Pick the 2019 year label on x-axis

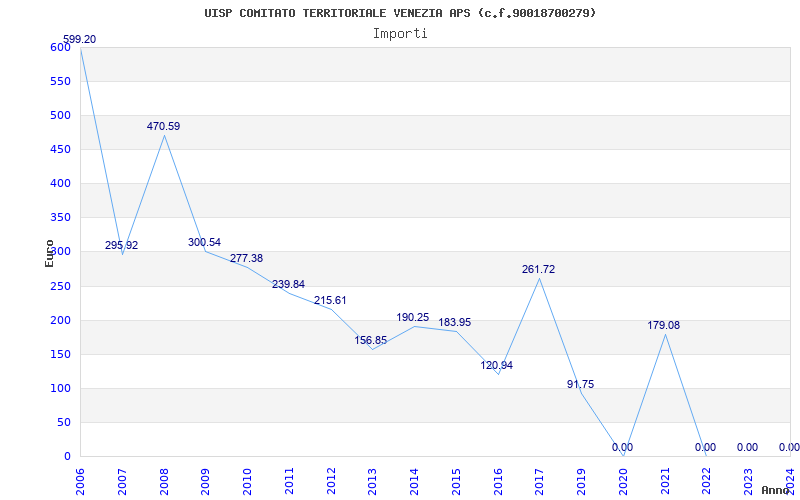coord(582,481)
